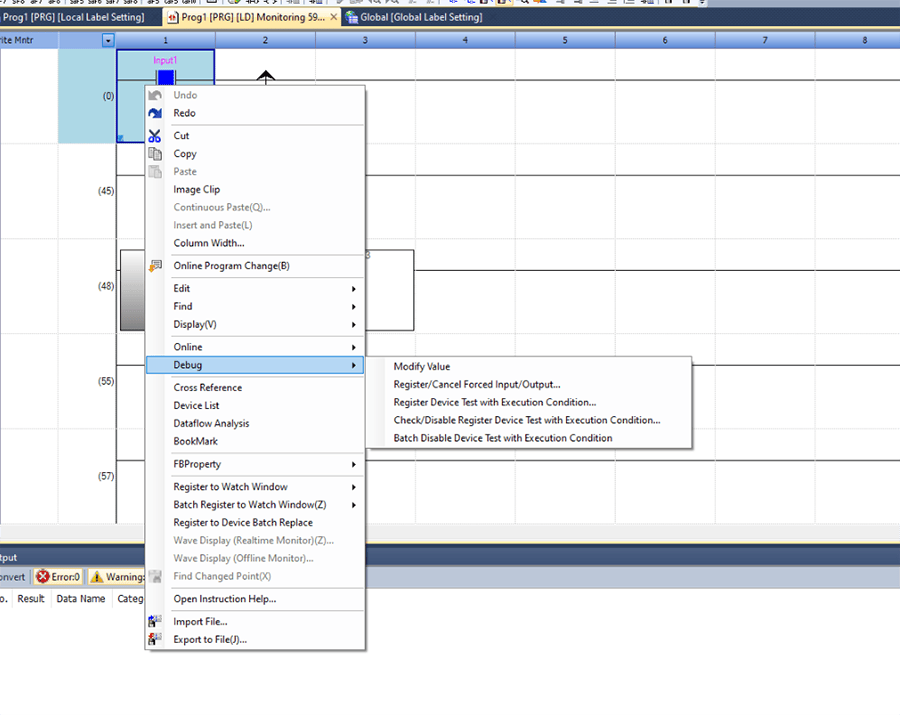Click step number (55) in ladder

106,381
